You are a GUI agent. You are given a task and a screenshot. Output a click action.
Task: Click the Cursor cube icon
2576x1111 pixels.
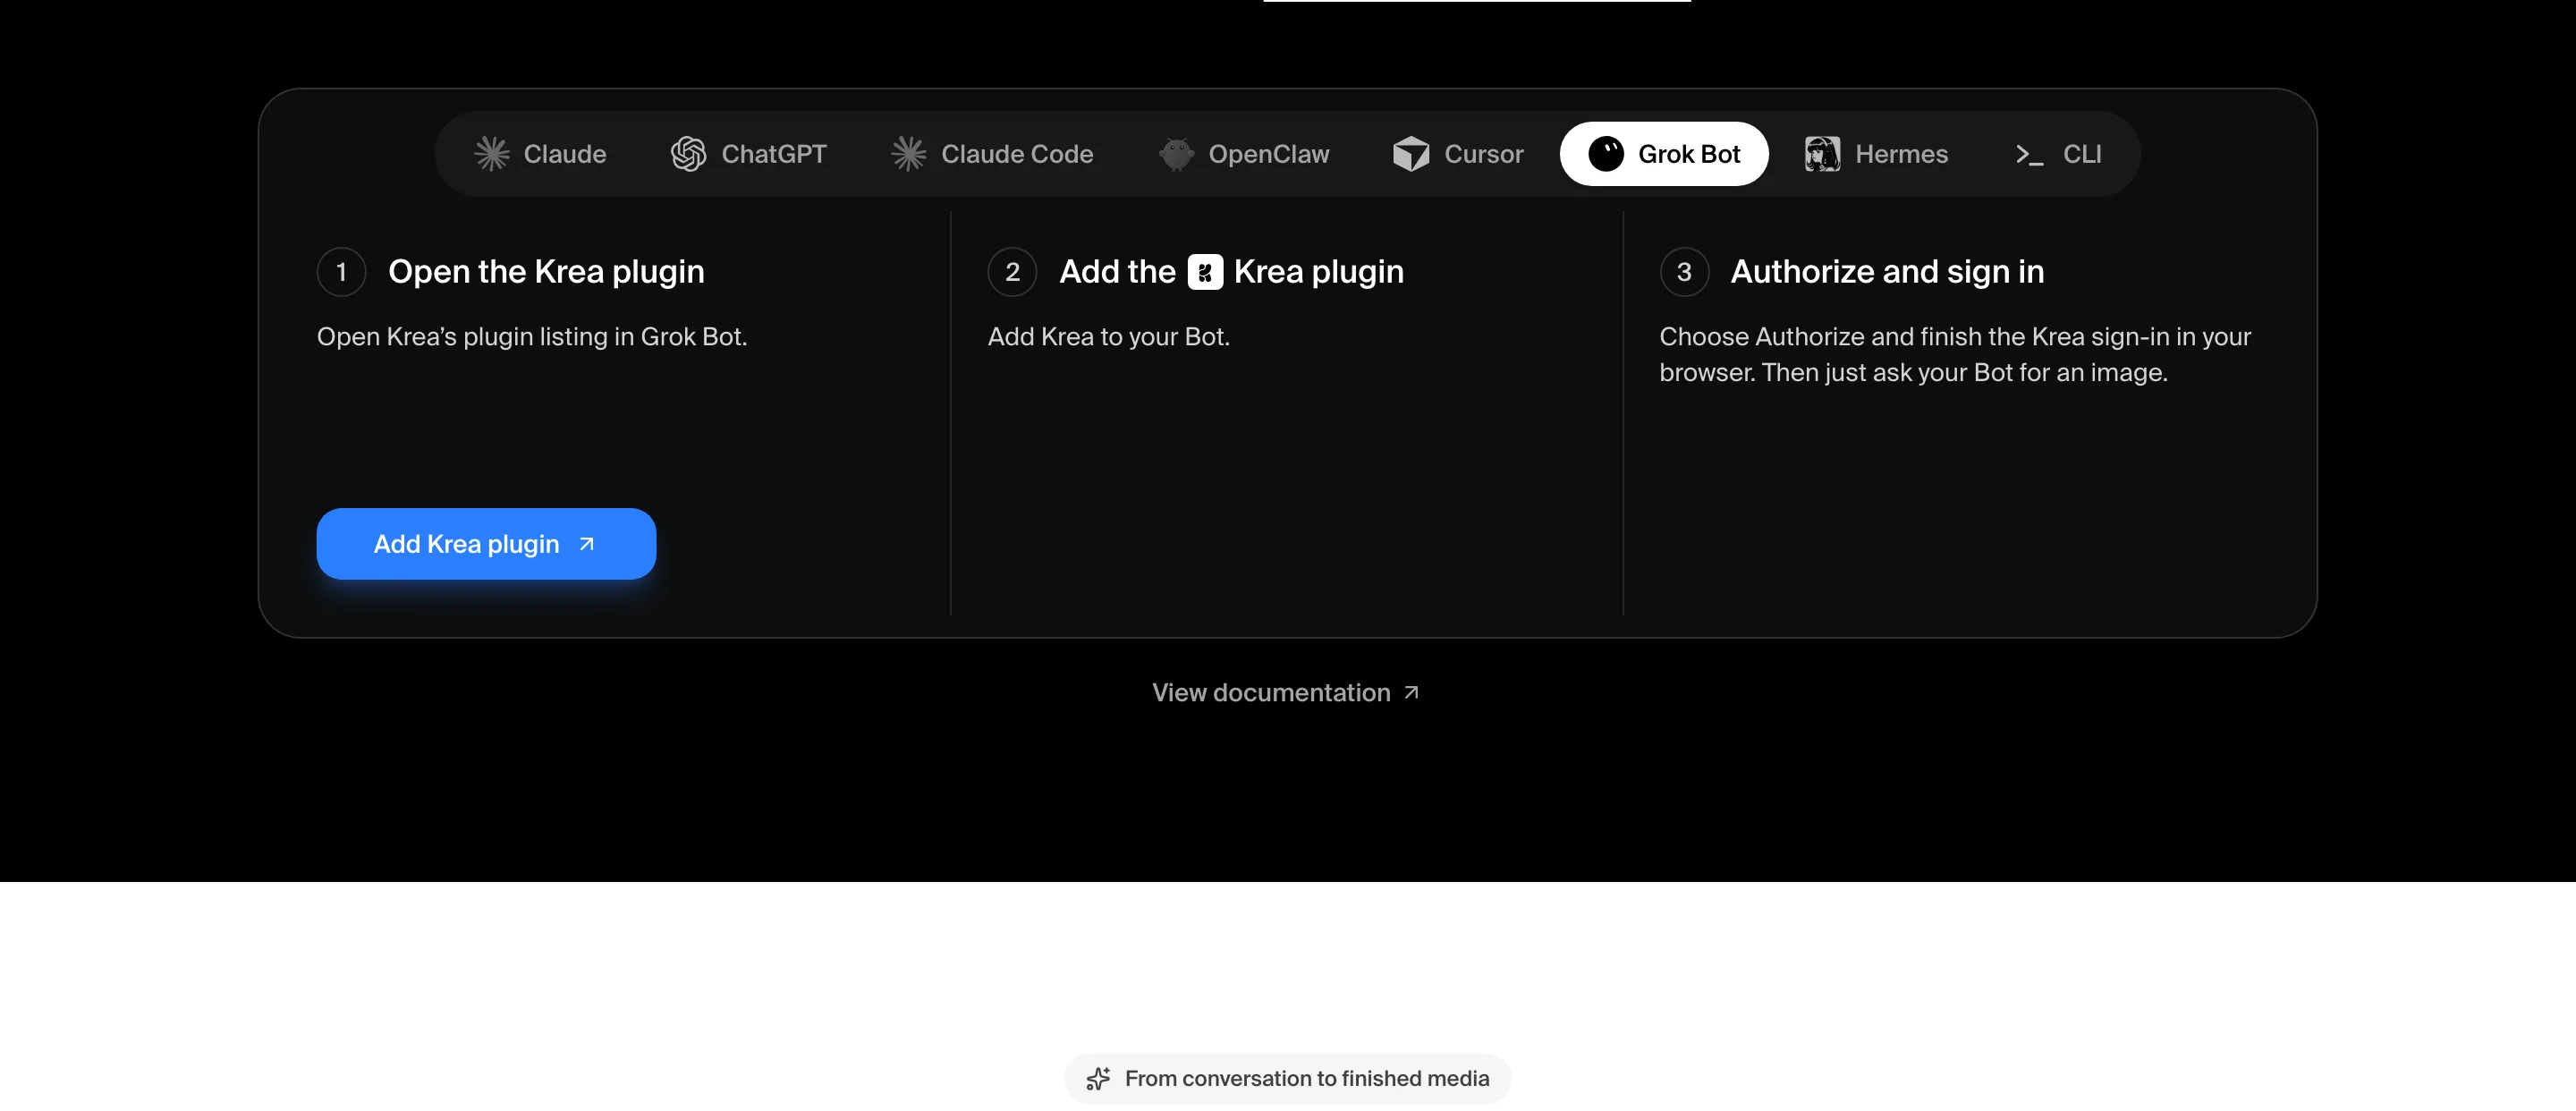(x=1411, y=154)
